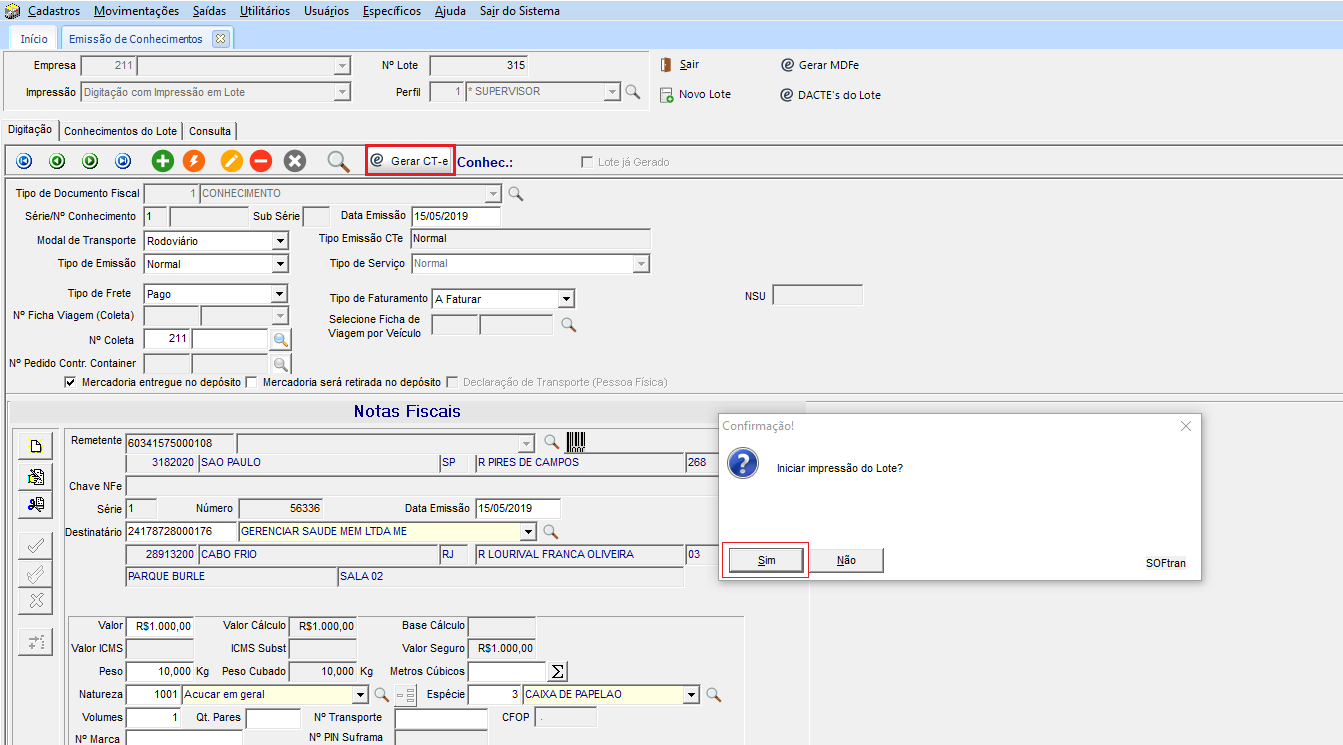Click lookup beside Nº Pedido Contr. Container

tap(281, 364)
